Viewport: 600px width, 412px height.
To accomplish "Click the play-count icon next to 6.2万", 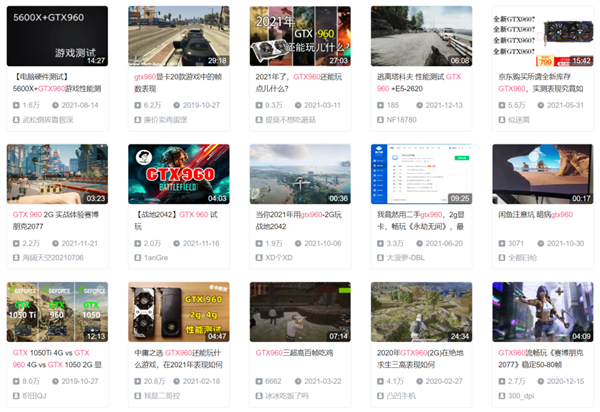I will click(138, 105).
